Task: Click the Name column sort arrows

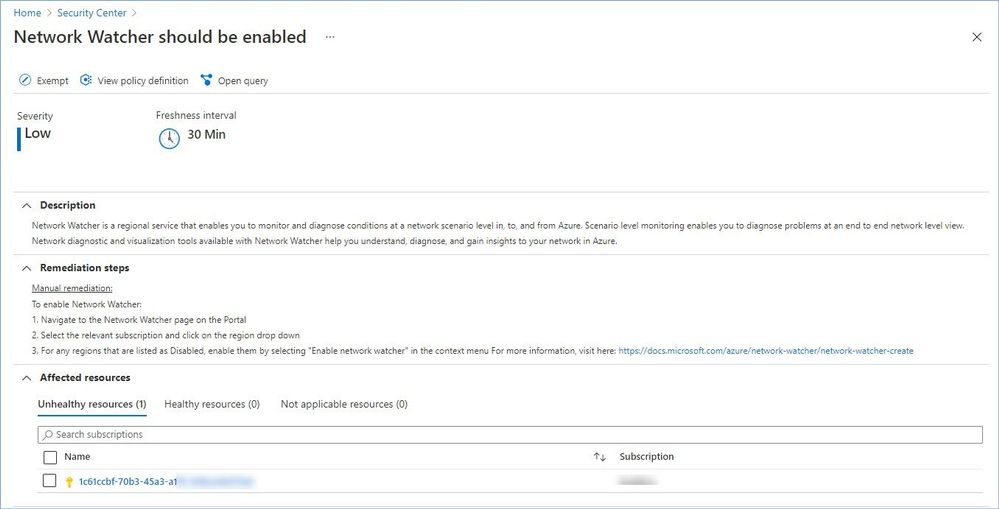Action: [x=599, y=457]
